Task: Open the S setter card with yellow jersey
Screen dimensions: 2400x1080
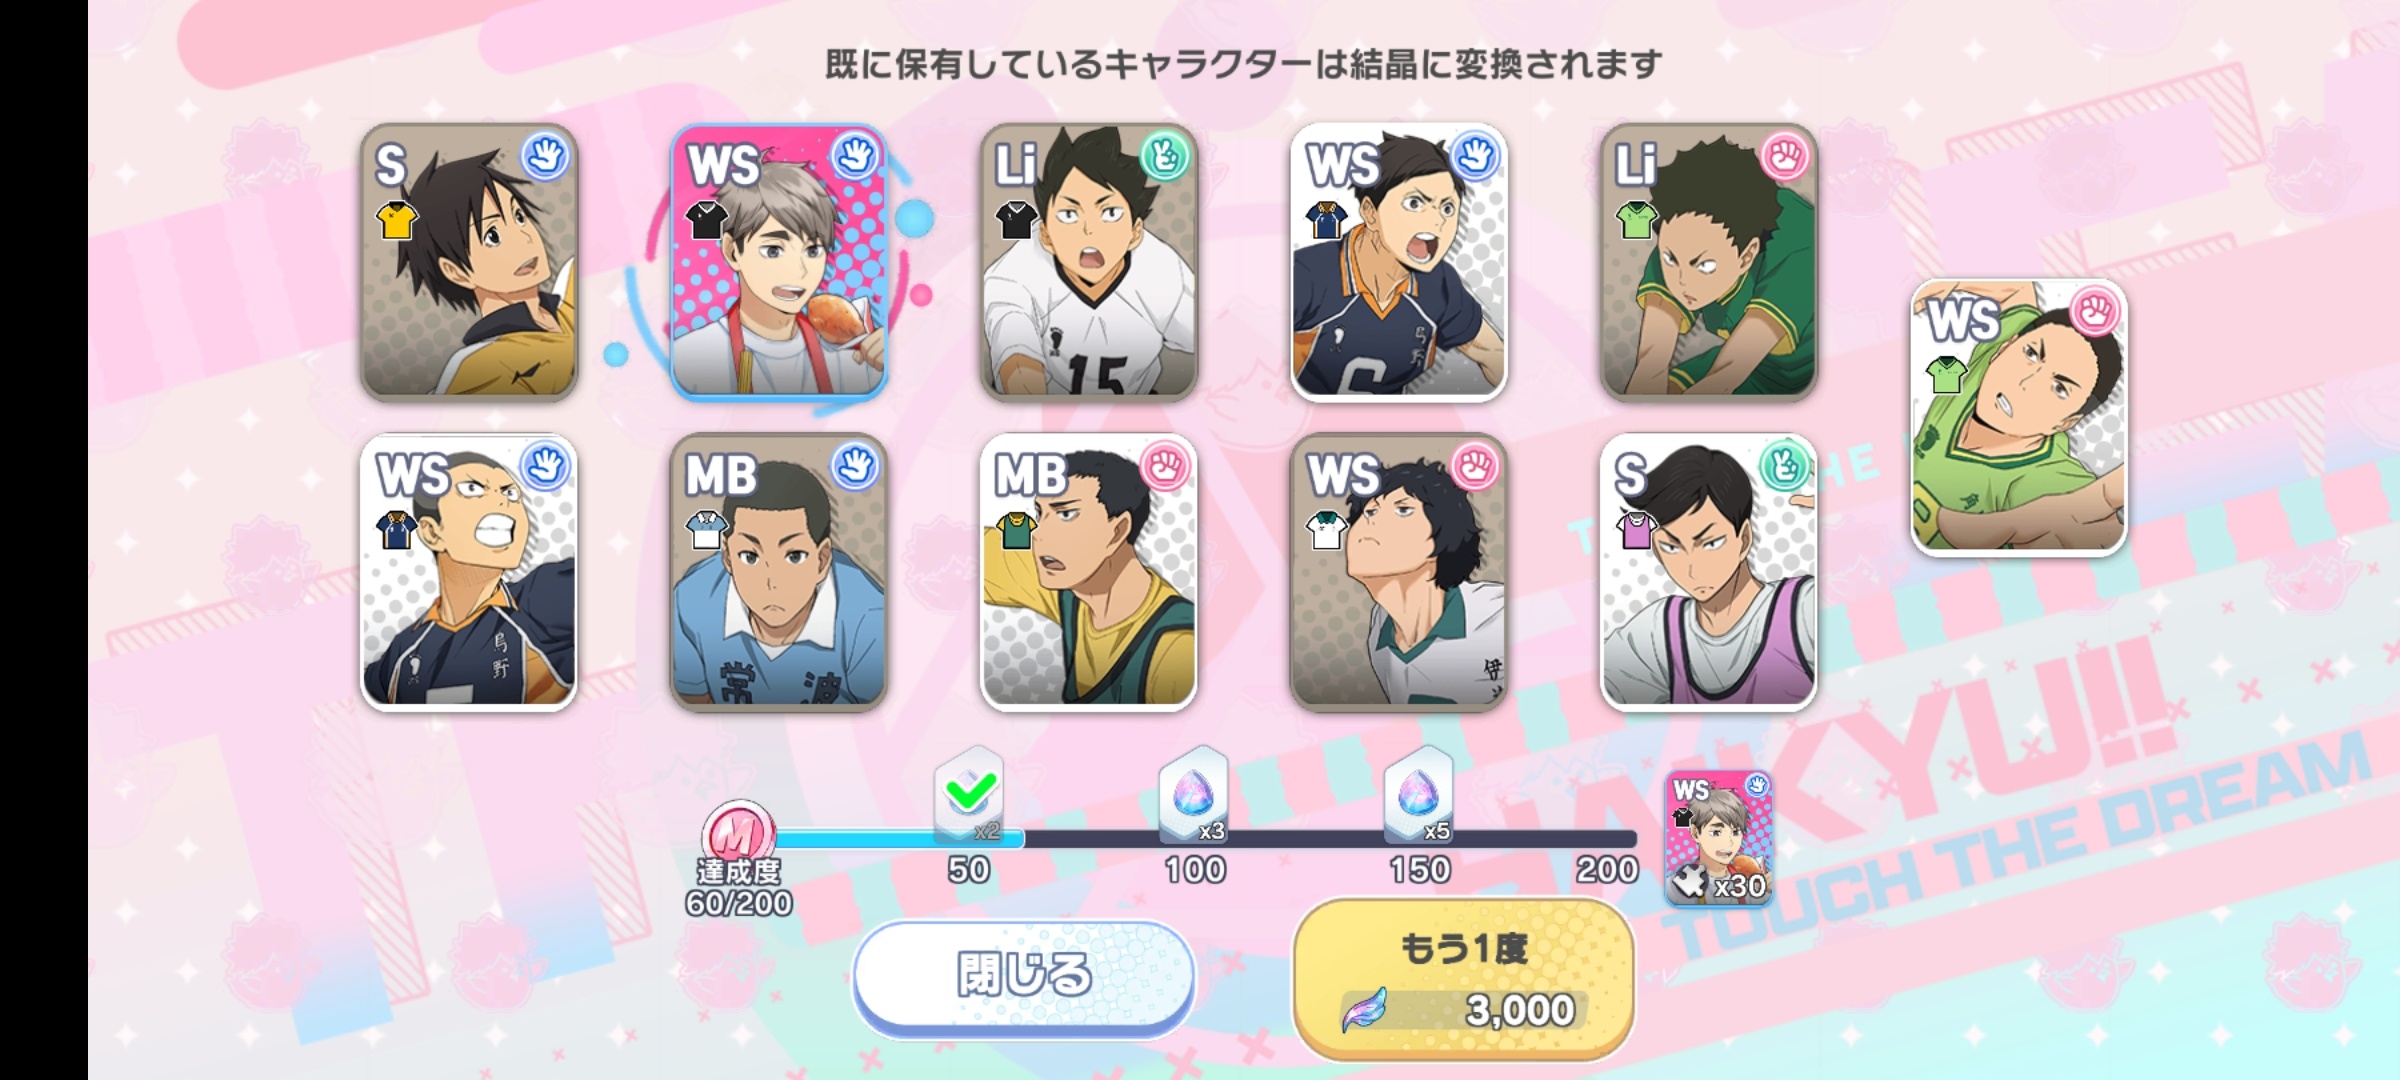Action: [x=469, y=262]
